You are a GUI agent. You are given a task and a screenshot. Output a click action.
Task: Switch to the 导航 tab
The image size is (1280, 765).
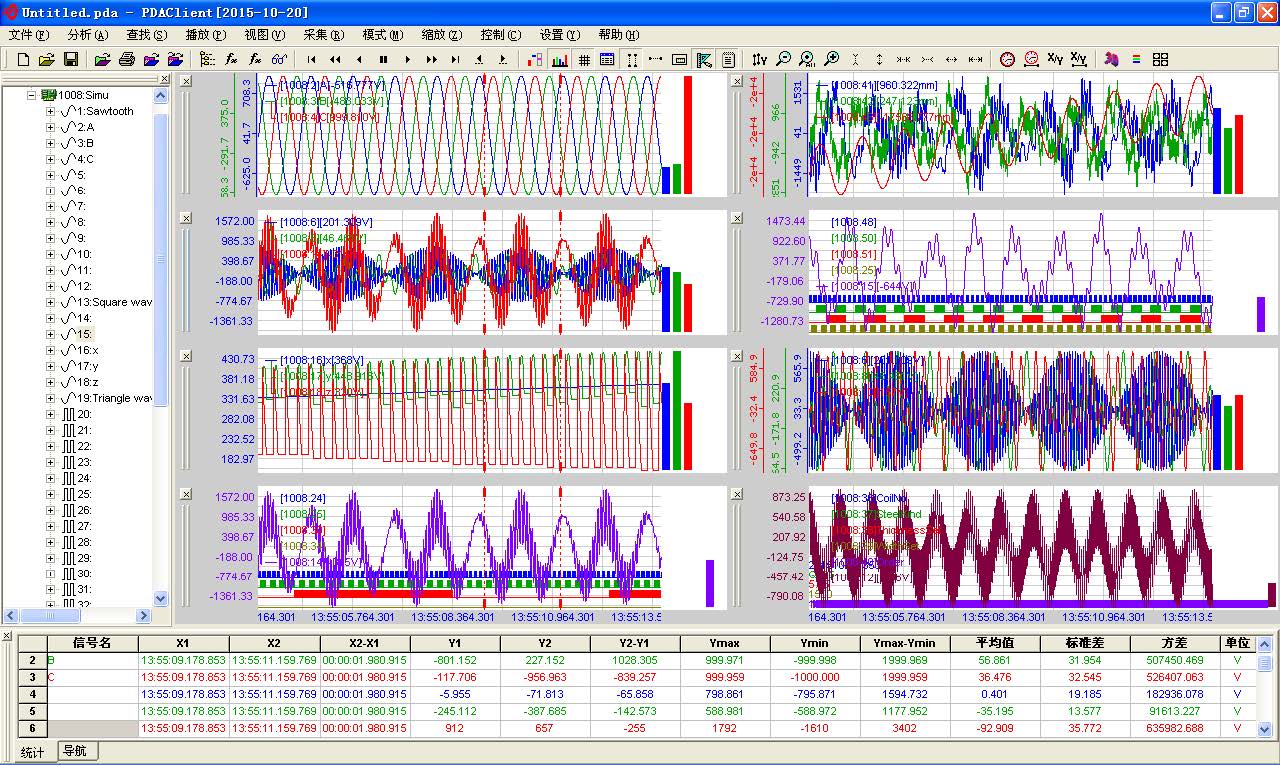click(x=74, y=751)
